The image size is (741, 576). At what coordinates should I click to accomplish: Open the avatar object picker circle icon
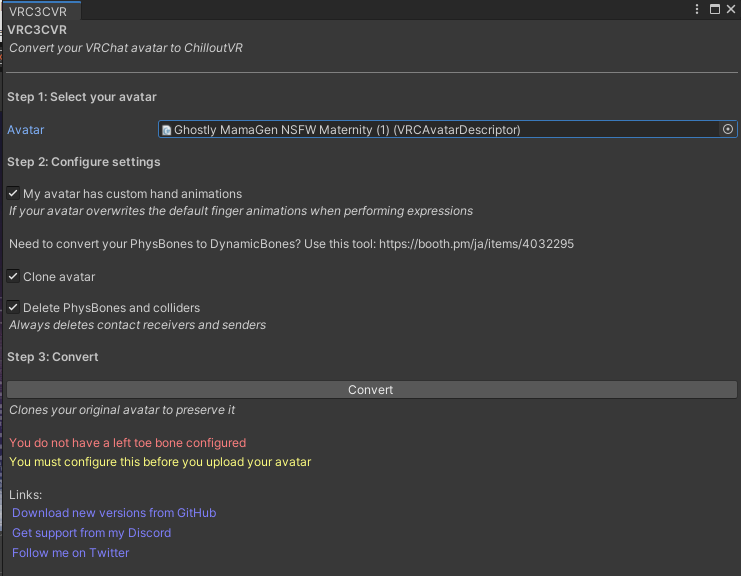pos(728,129)
